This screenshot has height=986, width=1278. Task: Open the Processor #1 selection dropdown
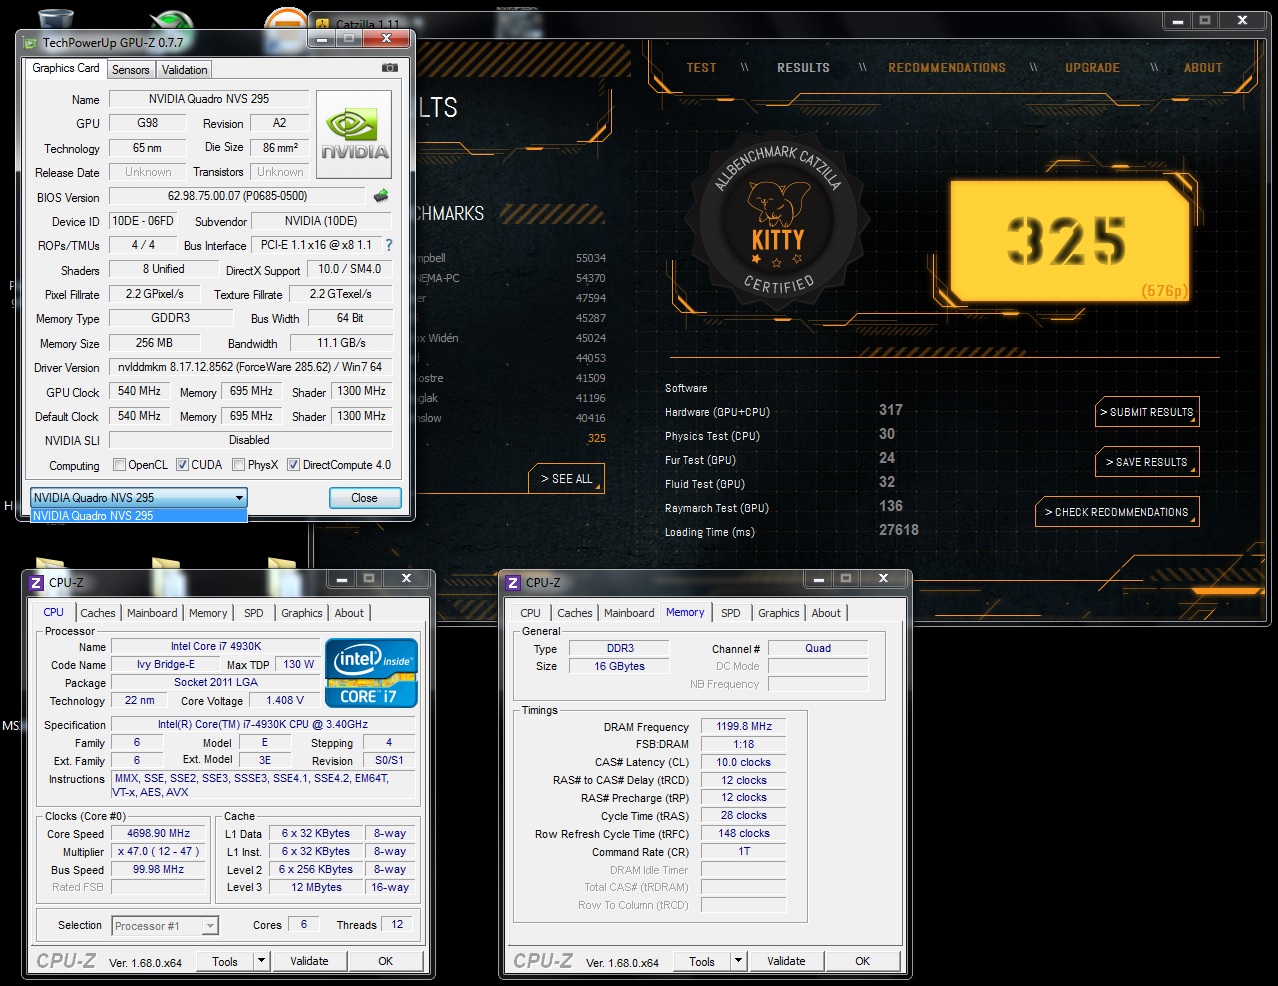(165, 926)
